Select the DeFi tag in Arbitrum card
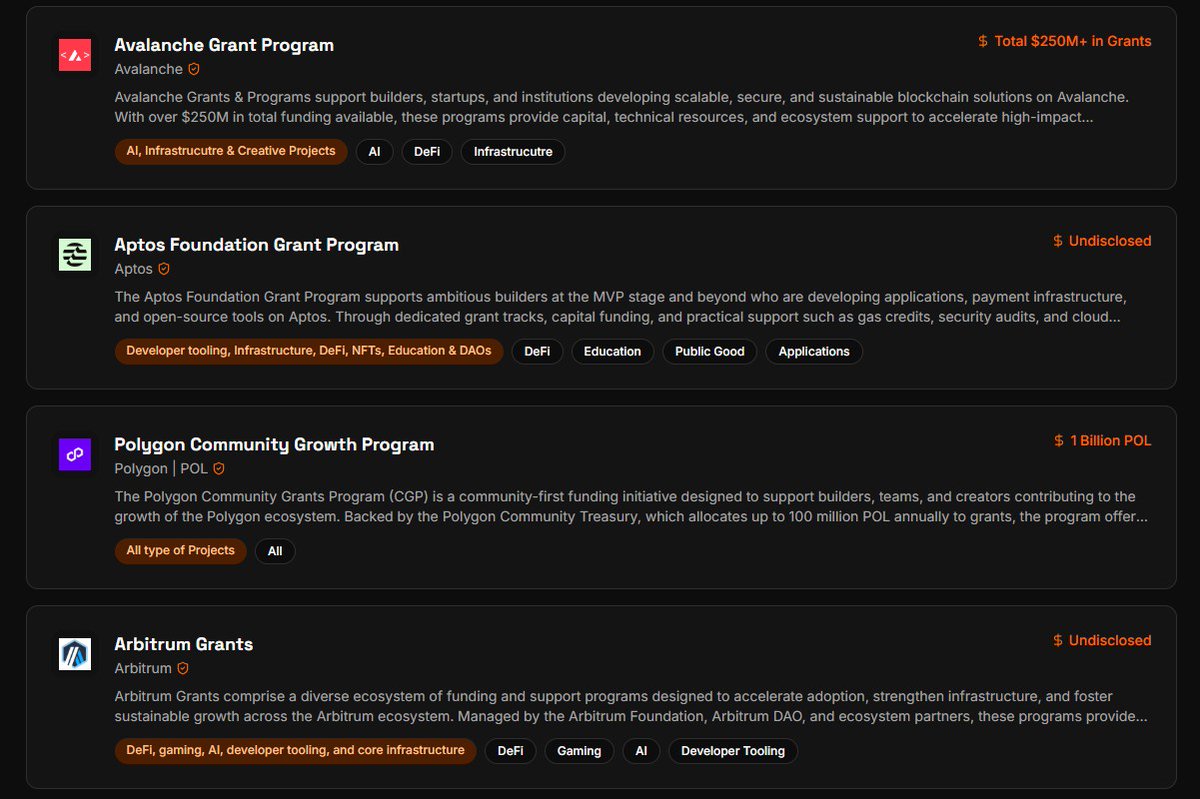Viewport: 1200px width, 799px height. [x=510, y=751]
